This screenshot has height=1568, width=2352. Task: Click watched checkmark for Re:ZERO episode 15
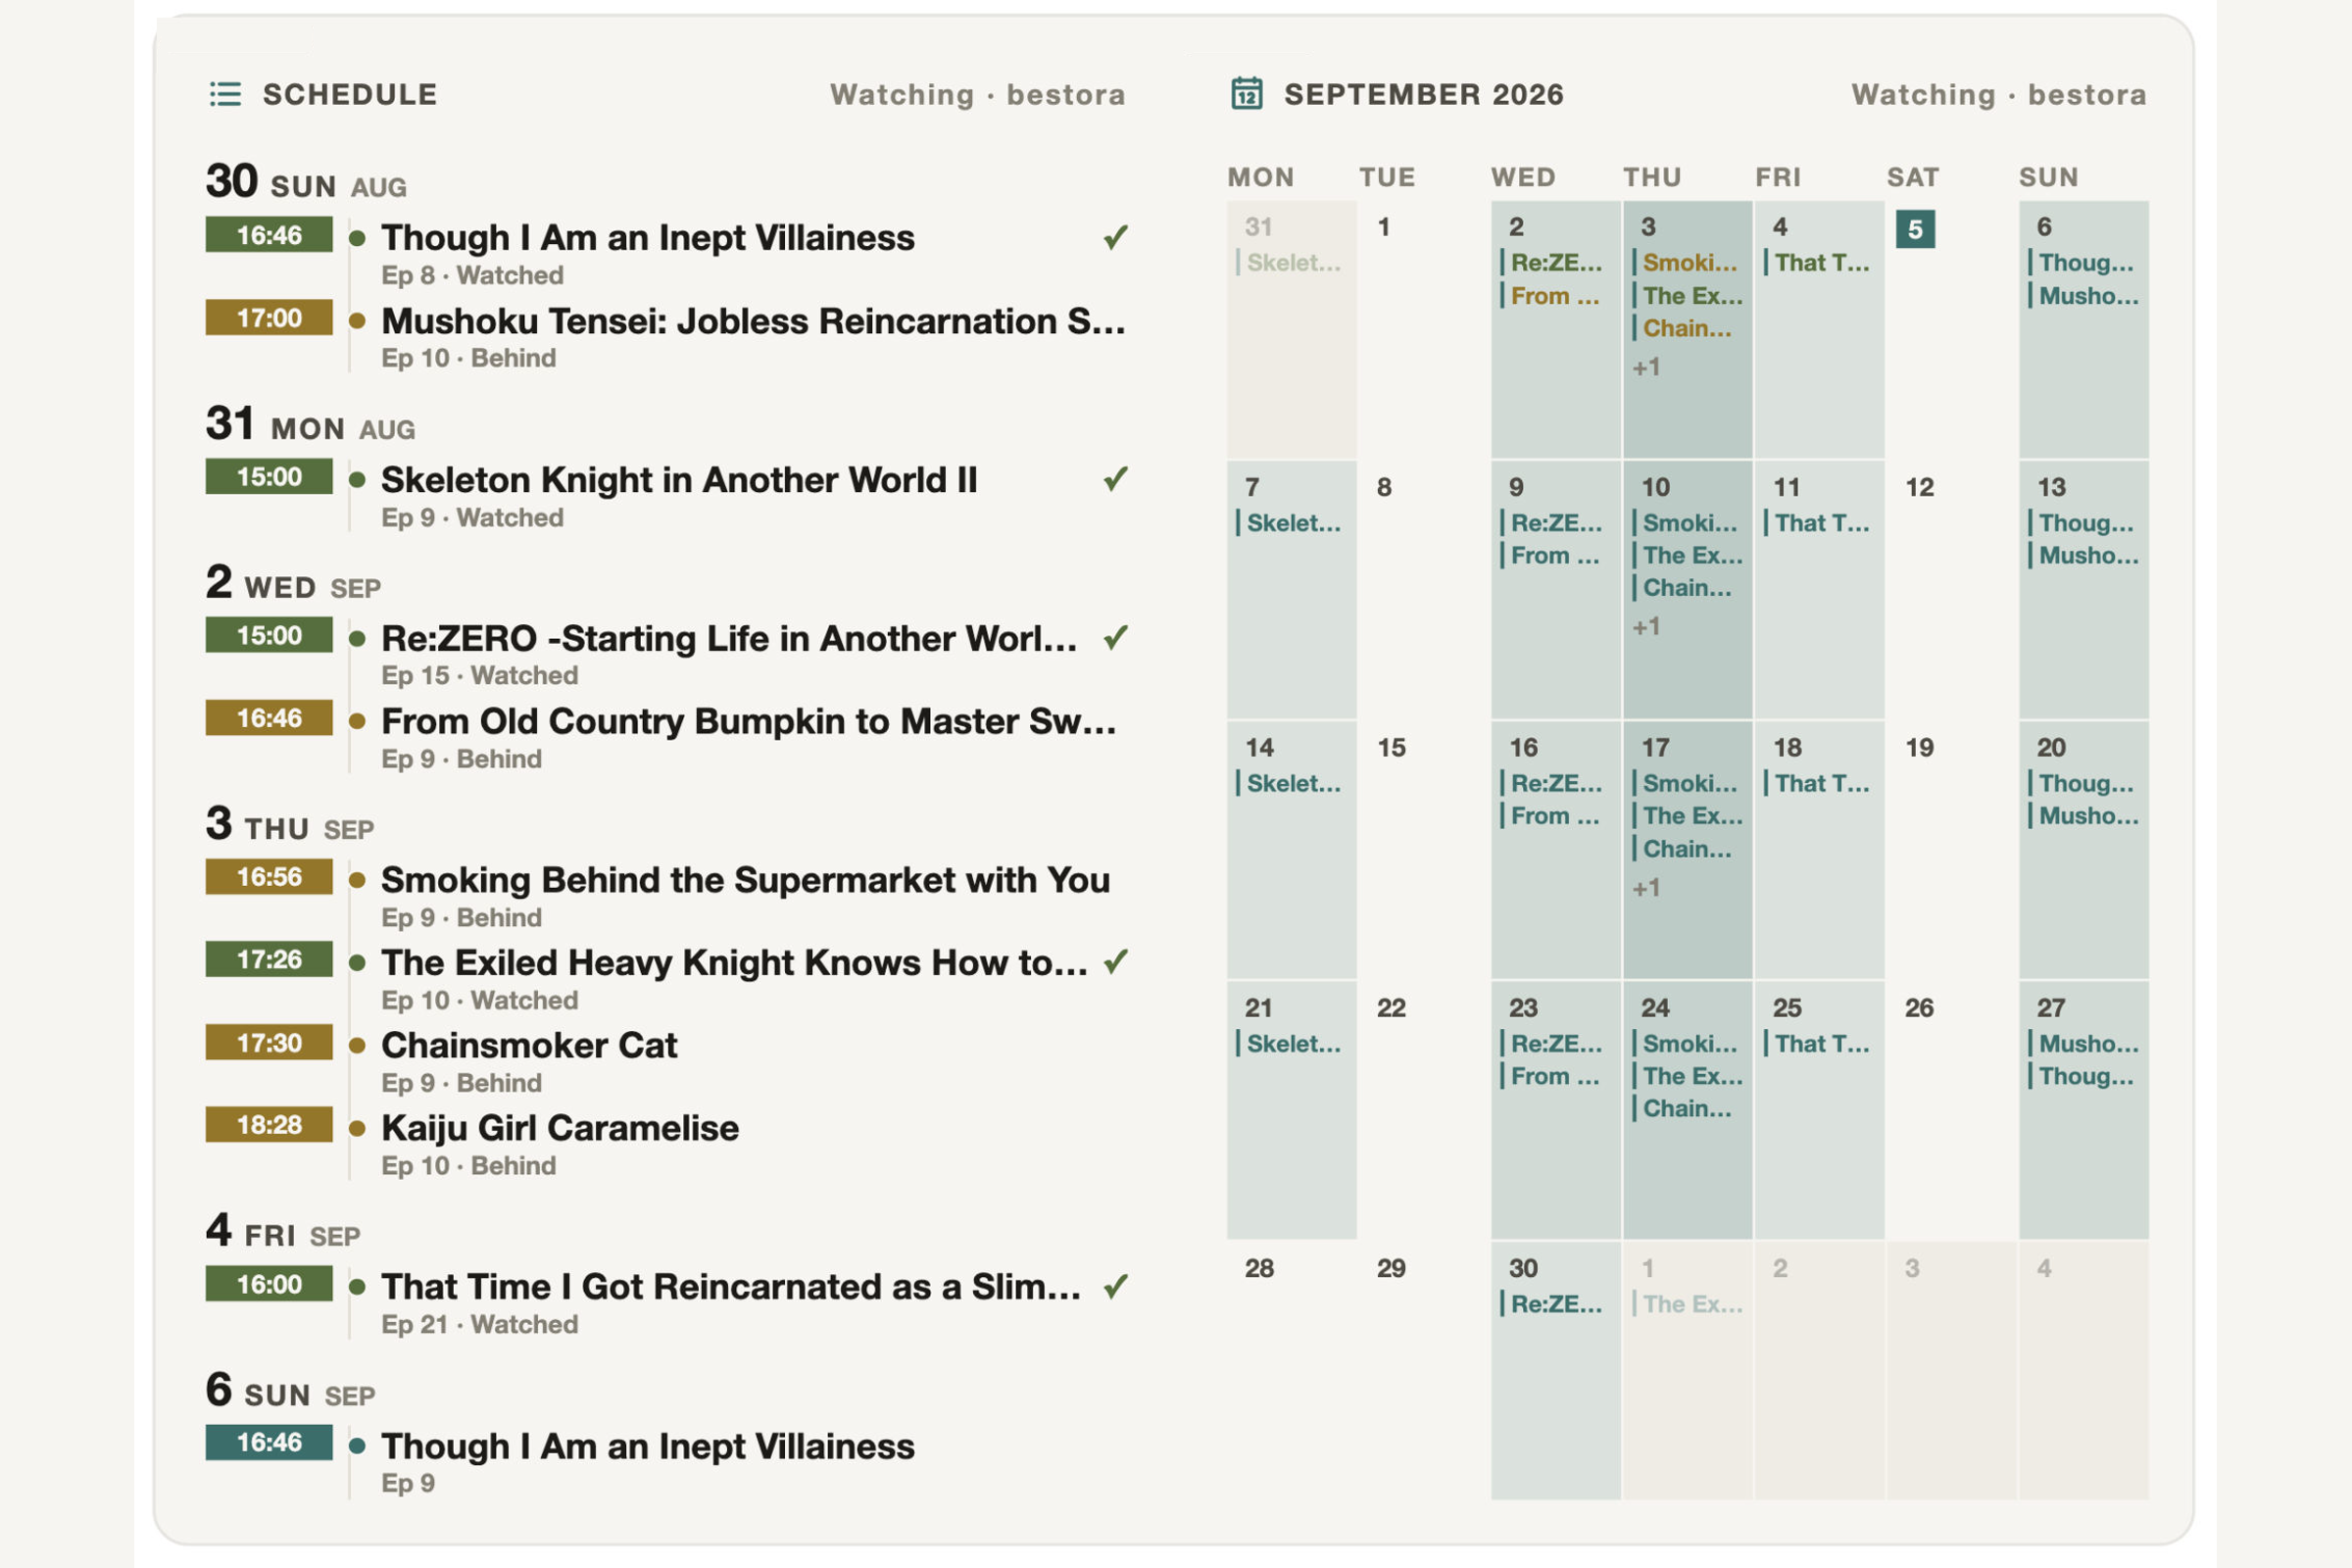click(x=1116, y=638)
